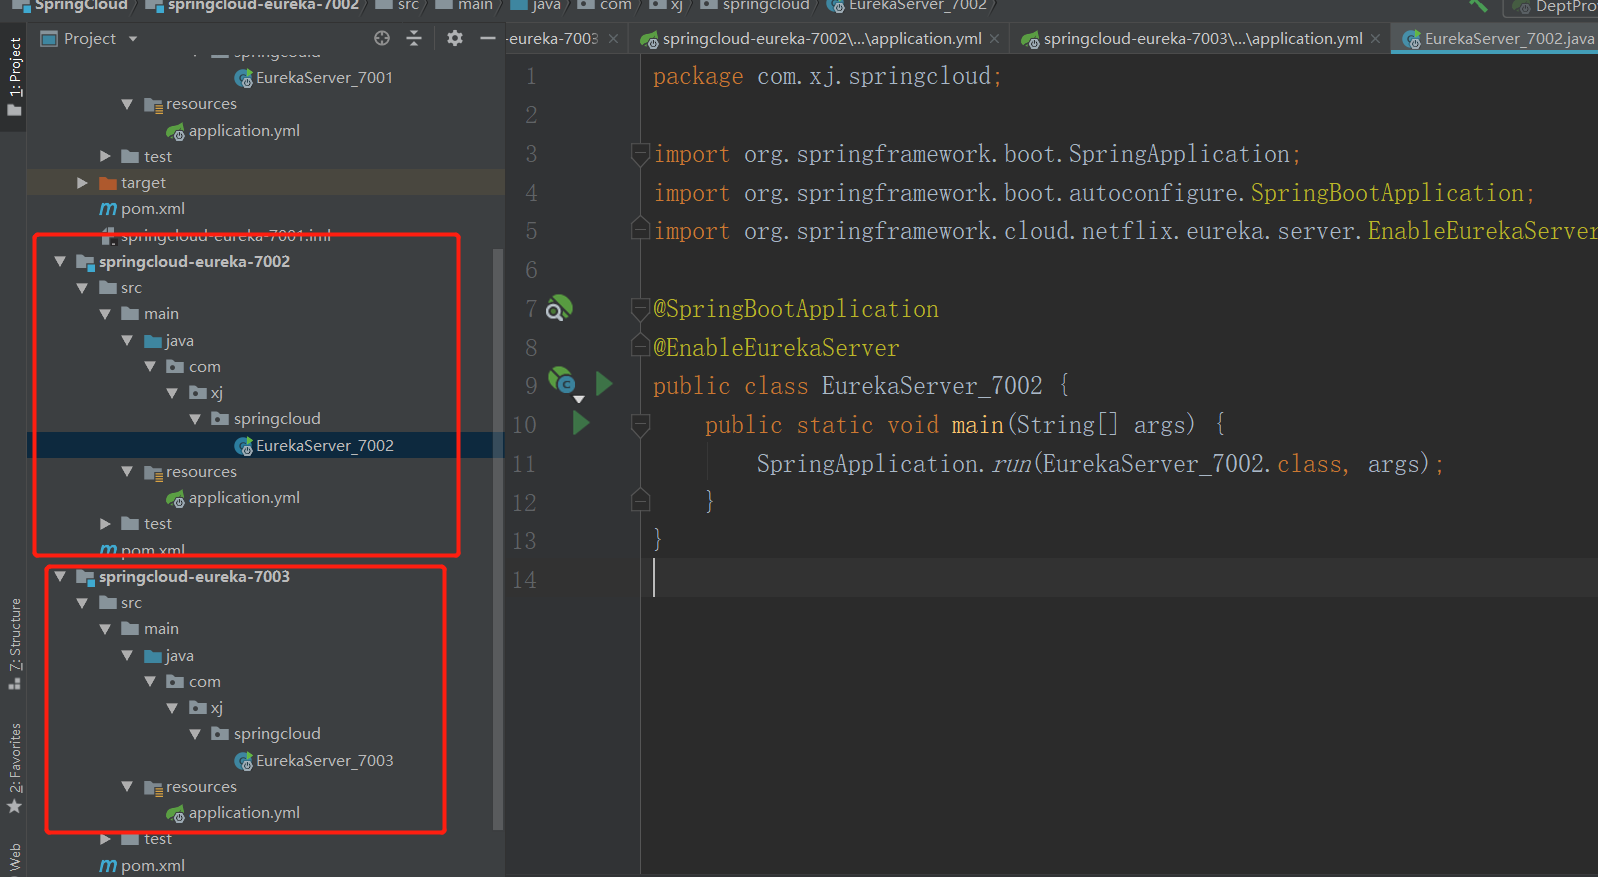
Task: Click the run arrow on line 10 gutter
Action: [x=581, y=423]
